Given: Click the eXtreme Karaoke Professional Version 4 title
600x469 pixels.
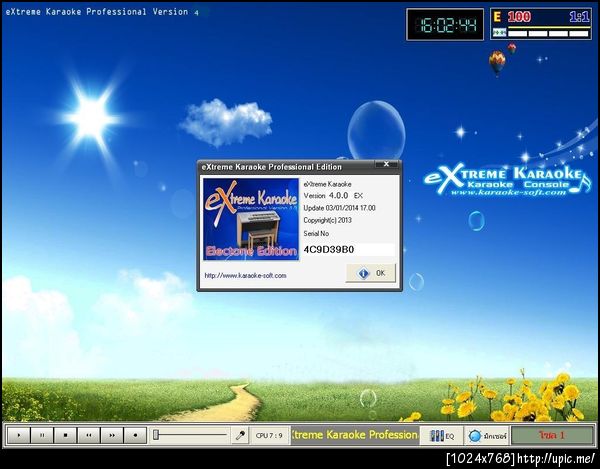Looking at the screenshot, I should [x=102, y=12].
